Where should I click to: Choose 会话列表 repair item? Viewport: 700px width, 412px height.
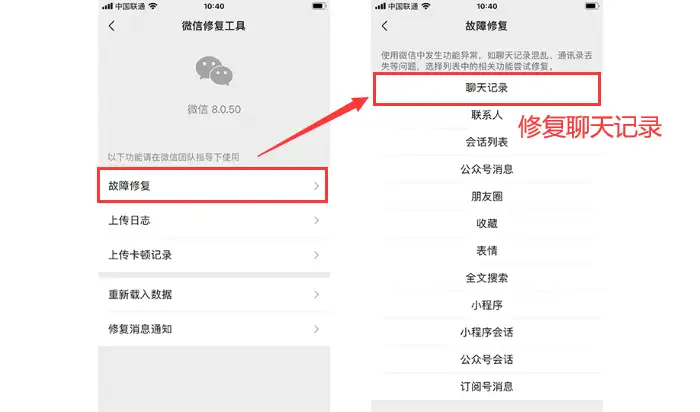click(x=487, y=142)
